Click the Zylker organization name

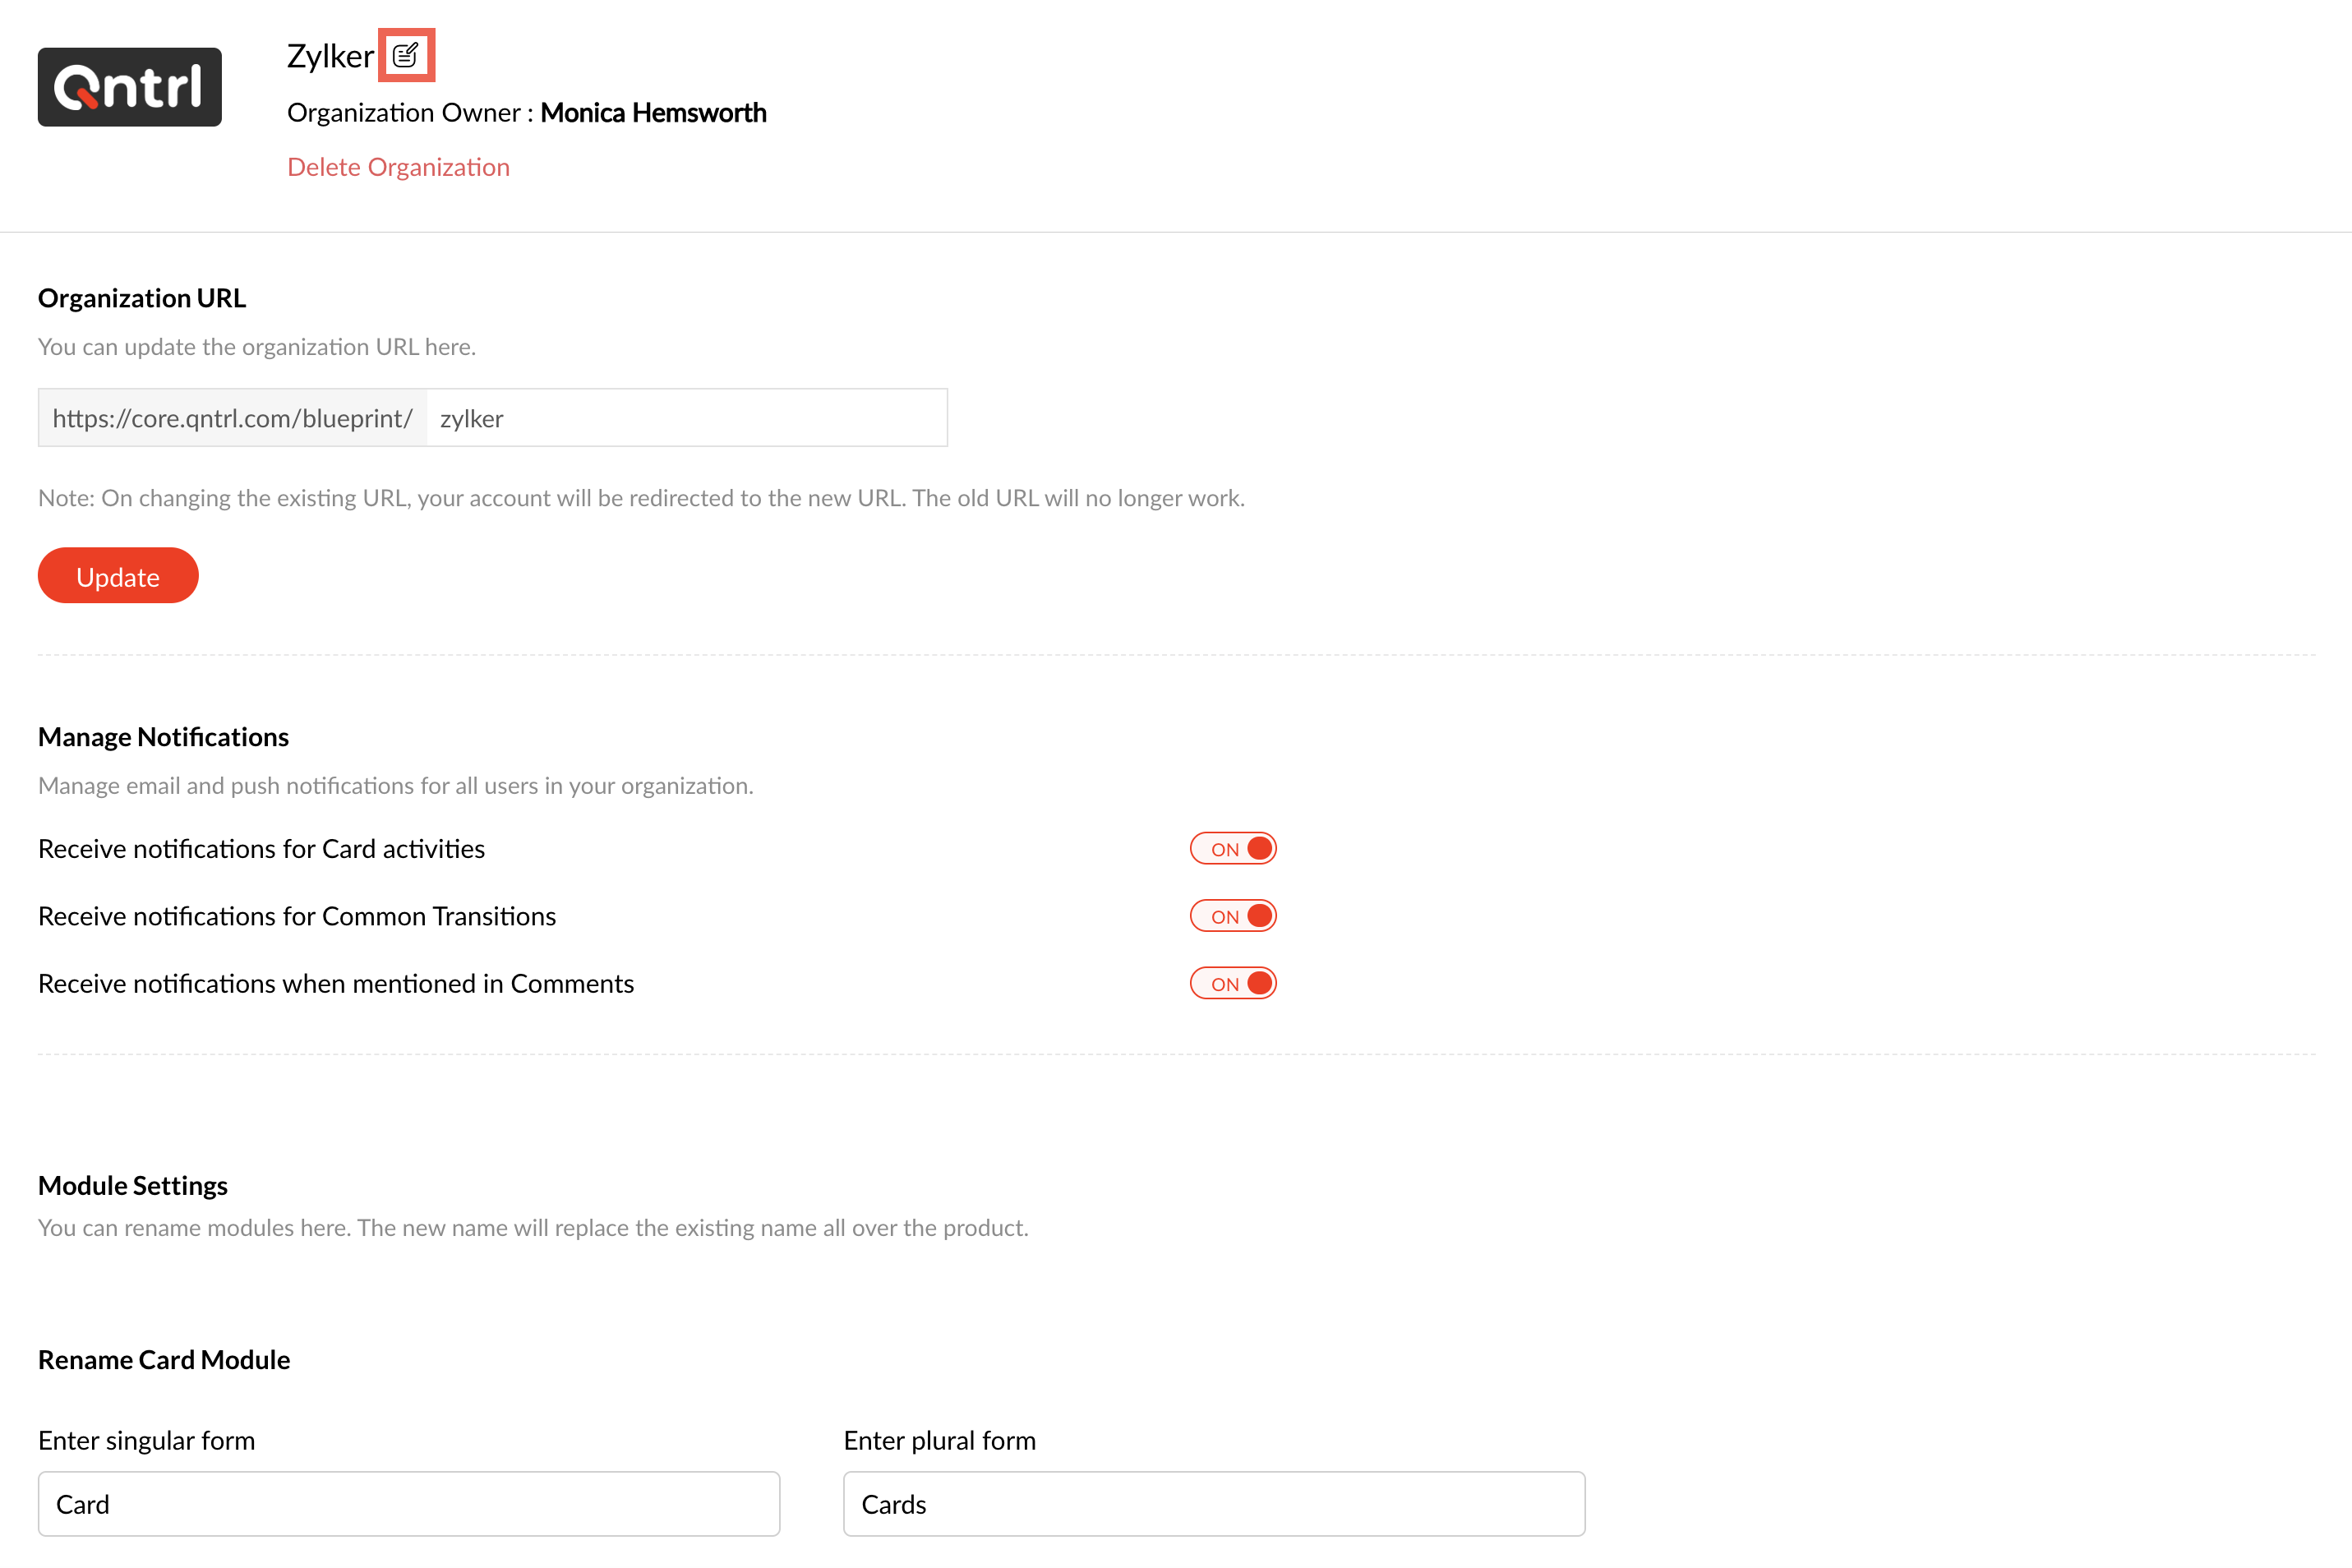pyautogui.click(x=330, y=56)
